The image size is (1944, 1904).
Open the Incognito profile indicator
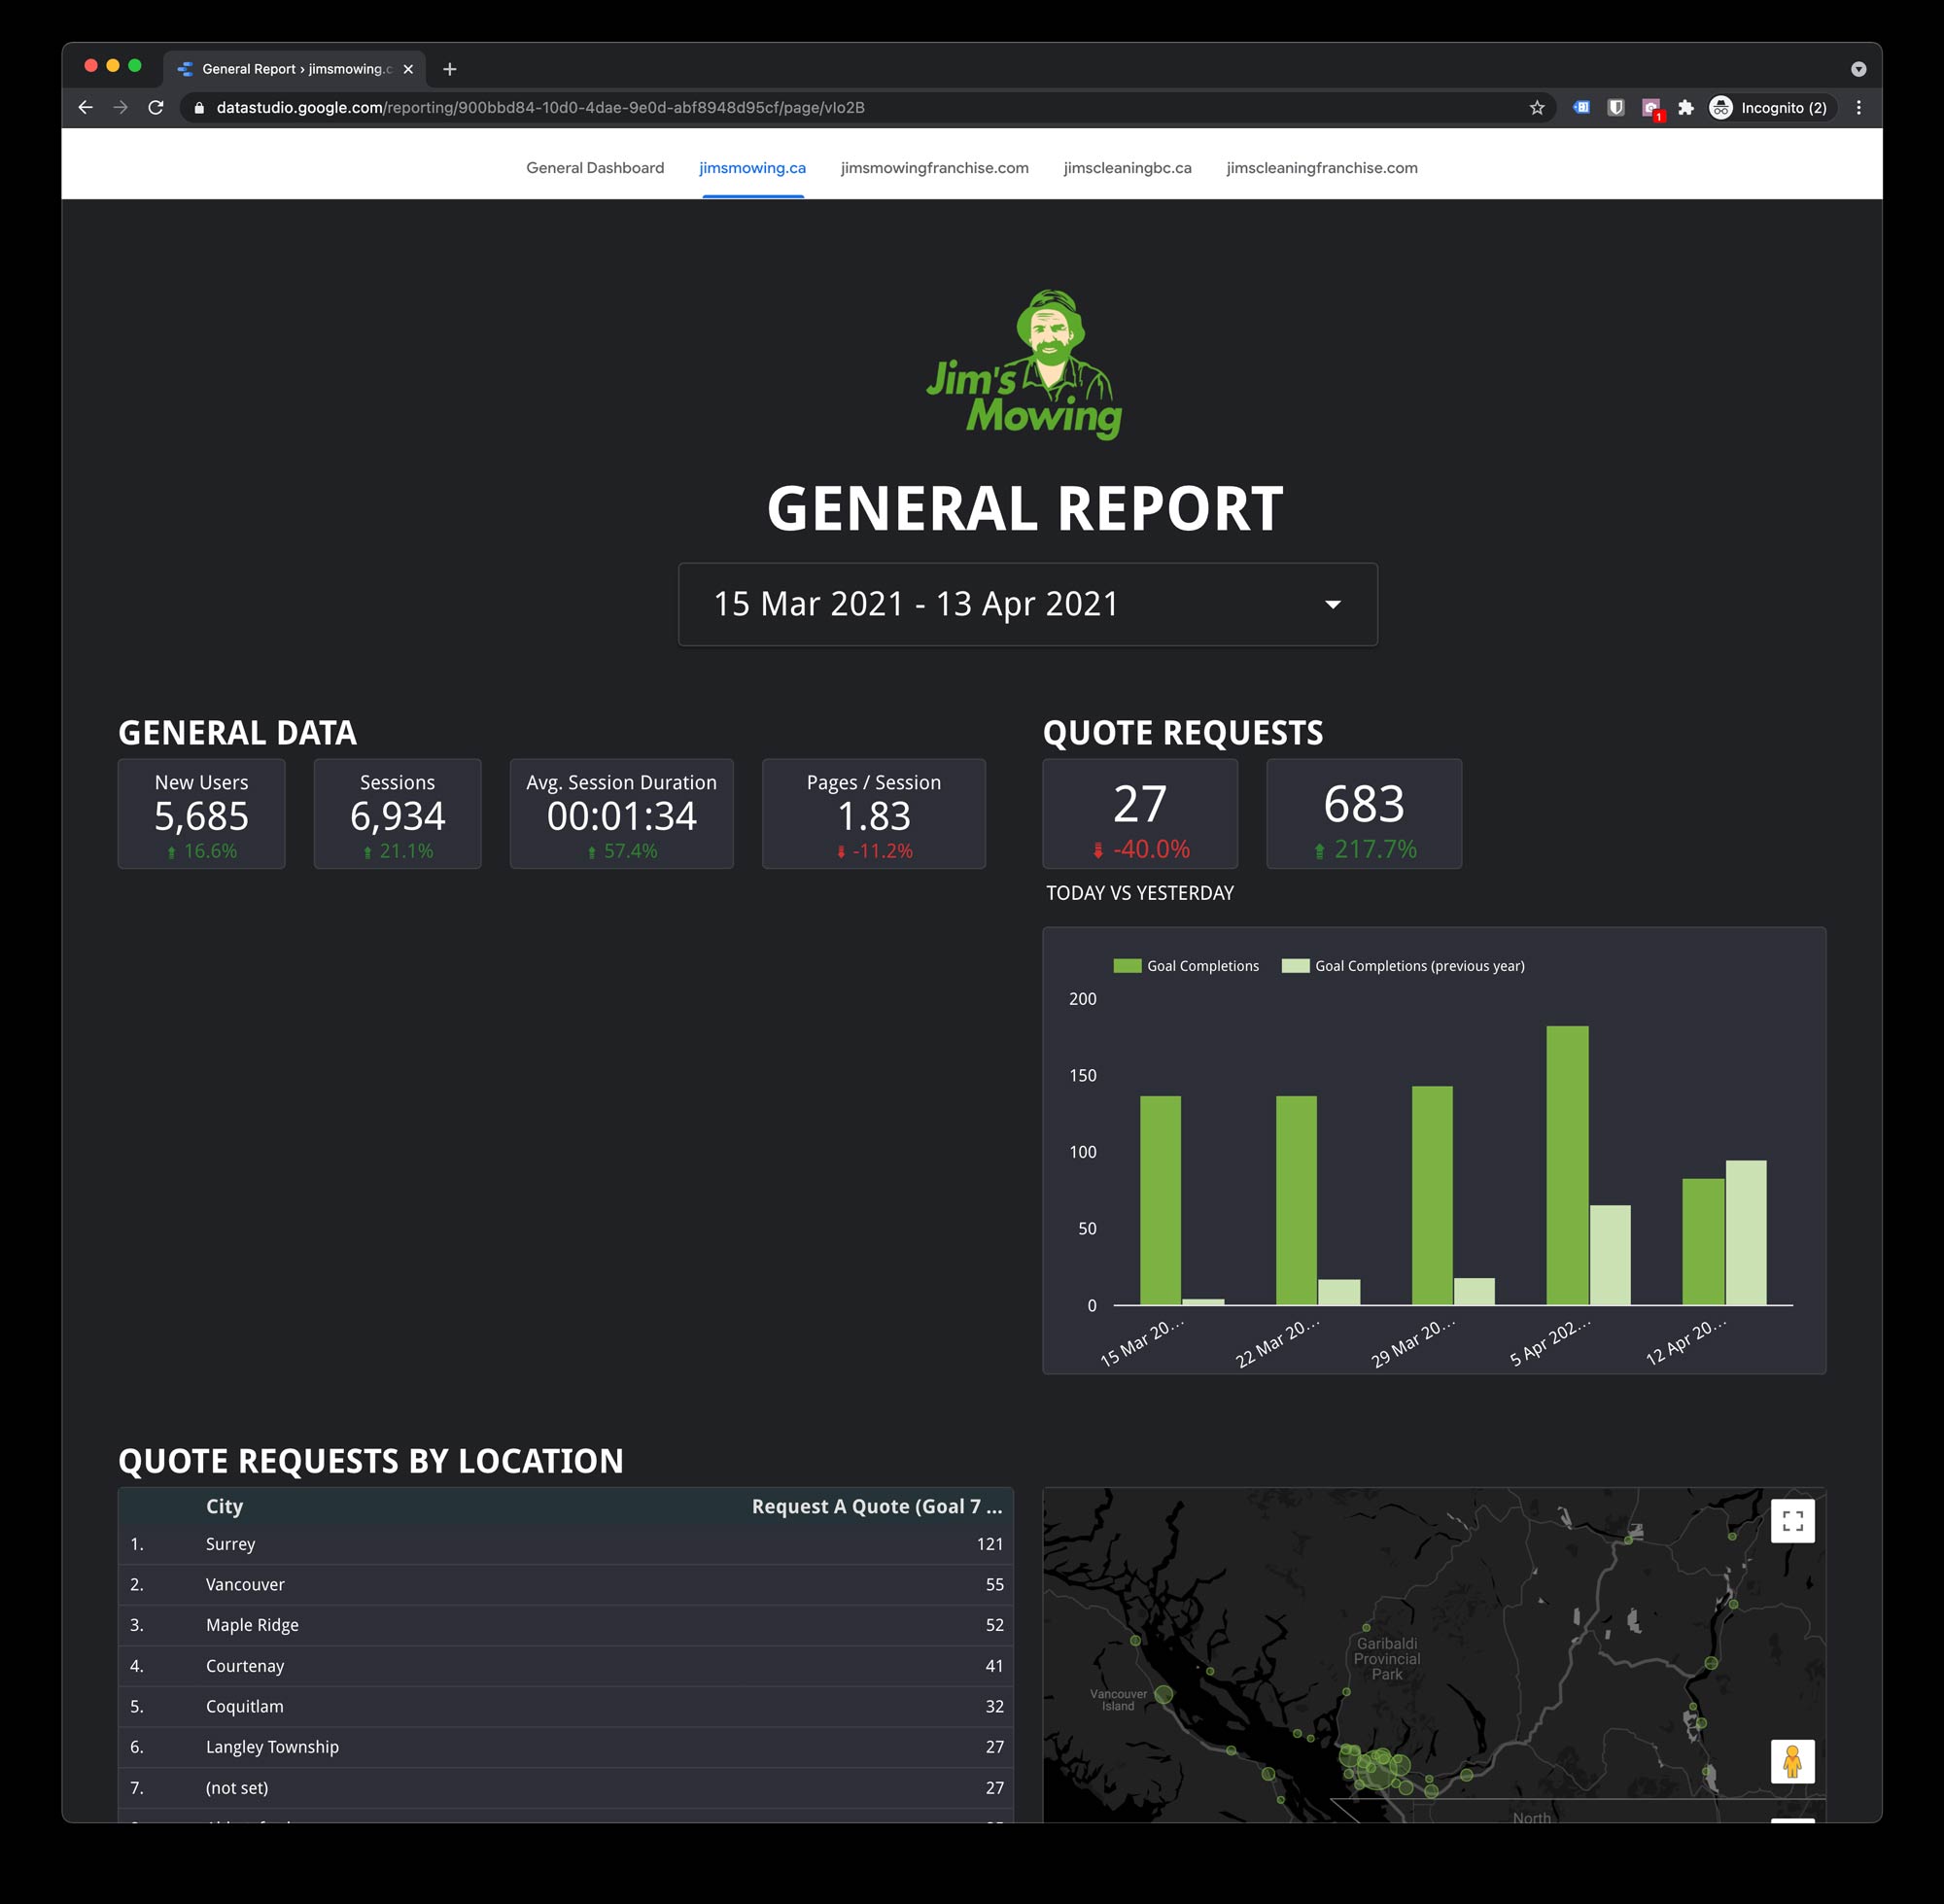coord(1770,108)
